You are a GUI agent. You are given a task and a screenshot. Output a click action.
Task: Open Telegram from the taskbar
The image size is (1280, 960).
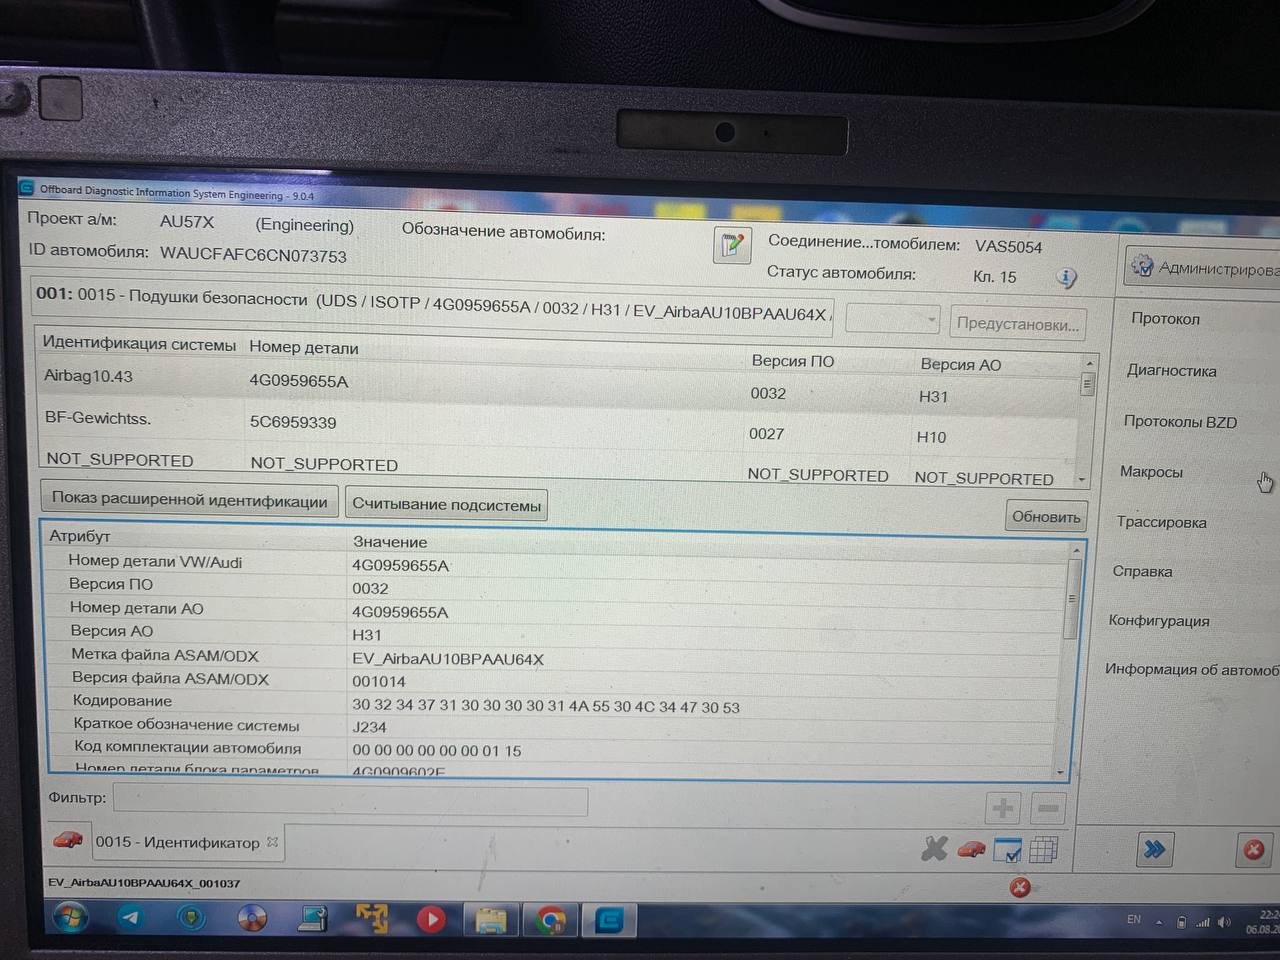130,917
